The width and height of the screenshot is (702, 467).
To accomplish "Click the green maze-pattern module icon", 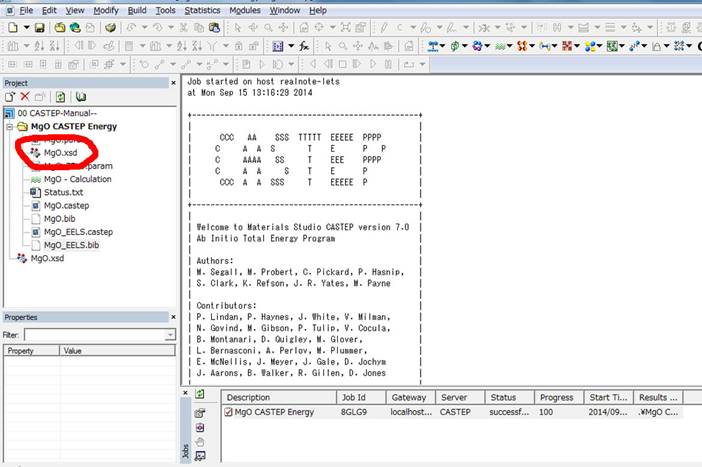I will coord(612,46).
